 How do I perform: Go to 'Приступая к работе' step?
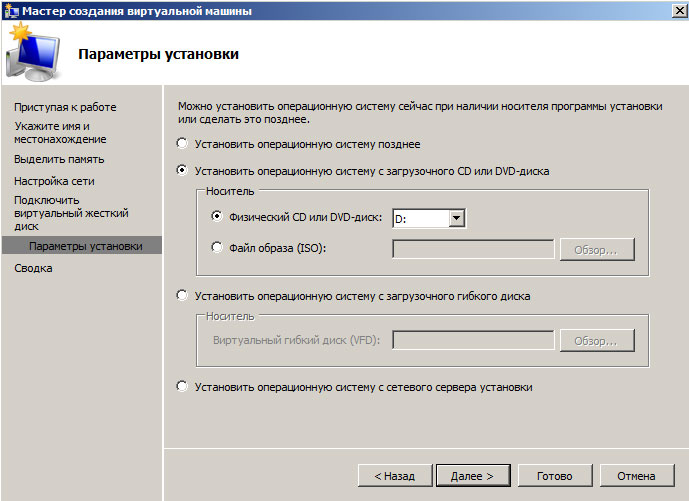pyautogui.click(x=65, y=107)
